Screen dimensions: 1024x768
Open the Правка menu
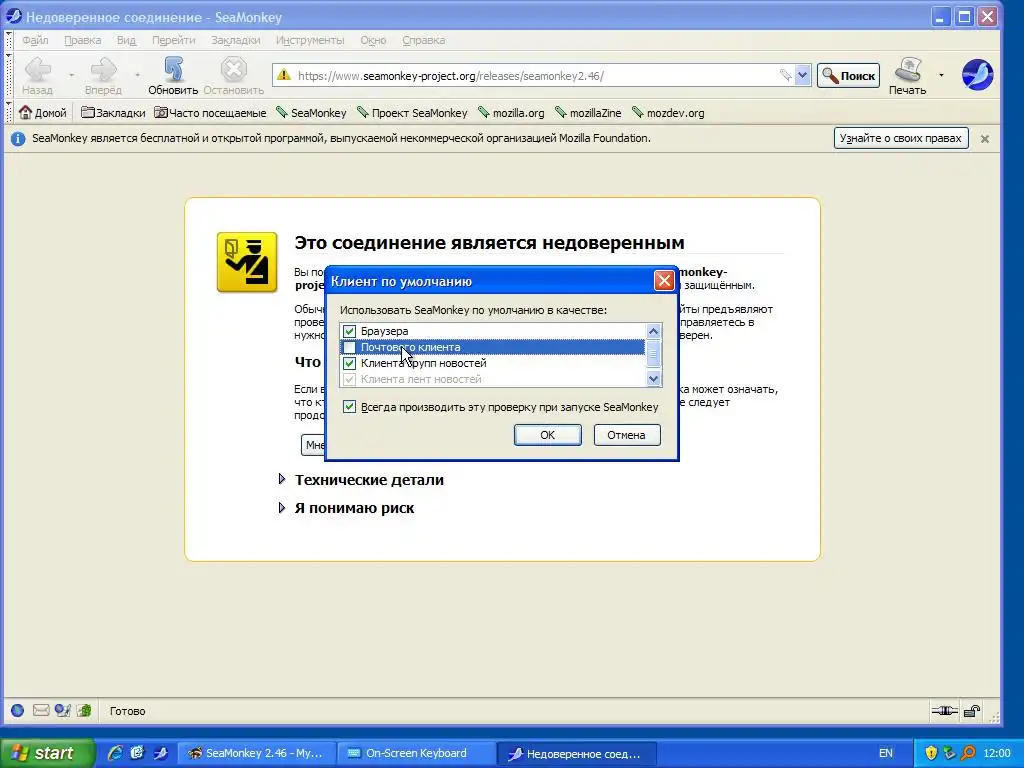point(82,40)
